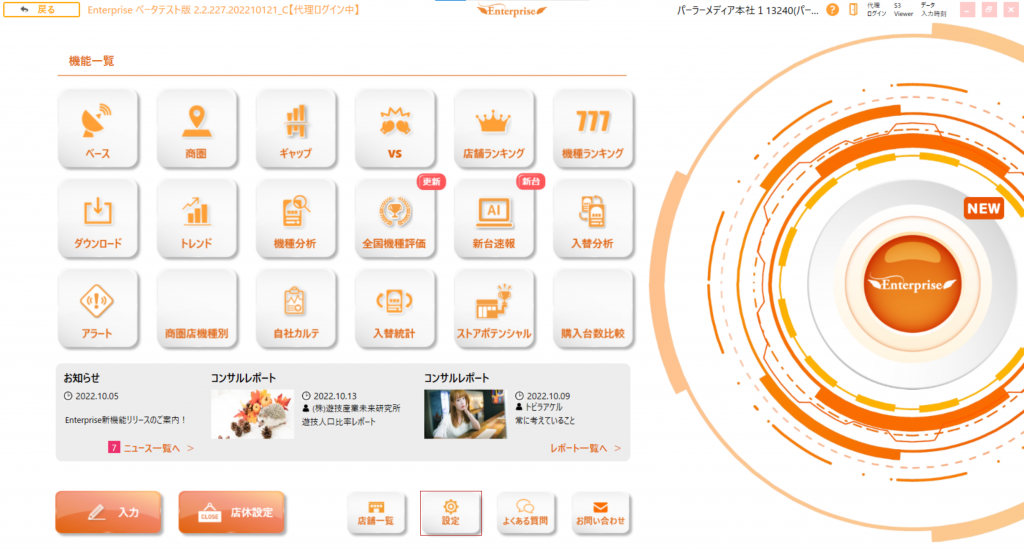Open the ベース function
The height and width of the screenshot is (549, 1024).
tap(98, 129)
